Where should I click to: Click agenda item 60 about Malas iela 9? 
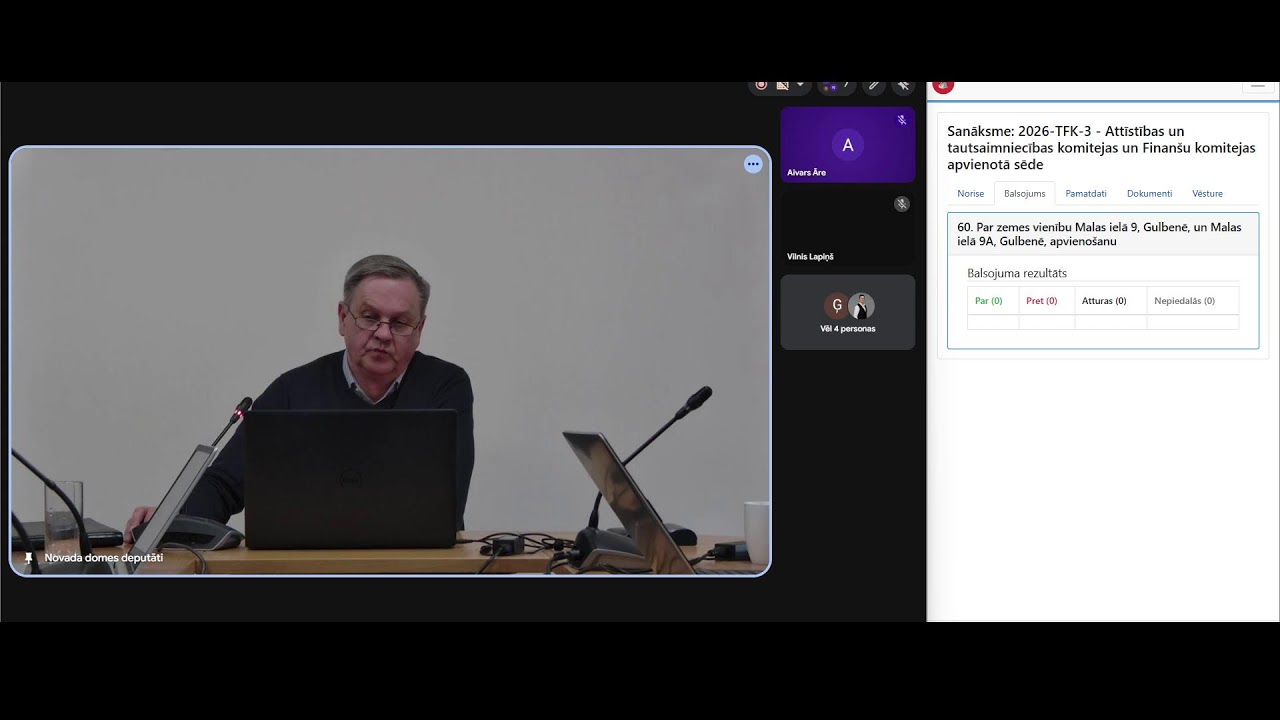pos(1103,234)
